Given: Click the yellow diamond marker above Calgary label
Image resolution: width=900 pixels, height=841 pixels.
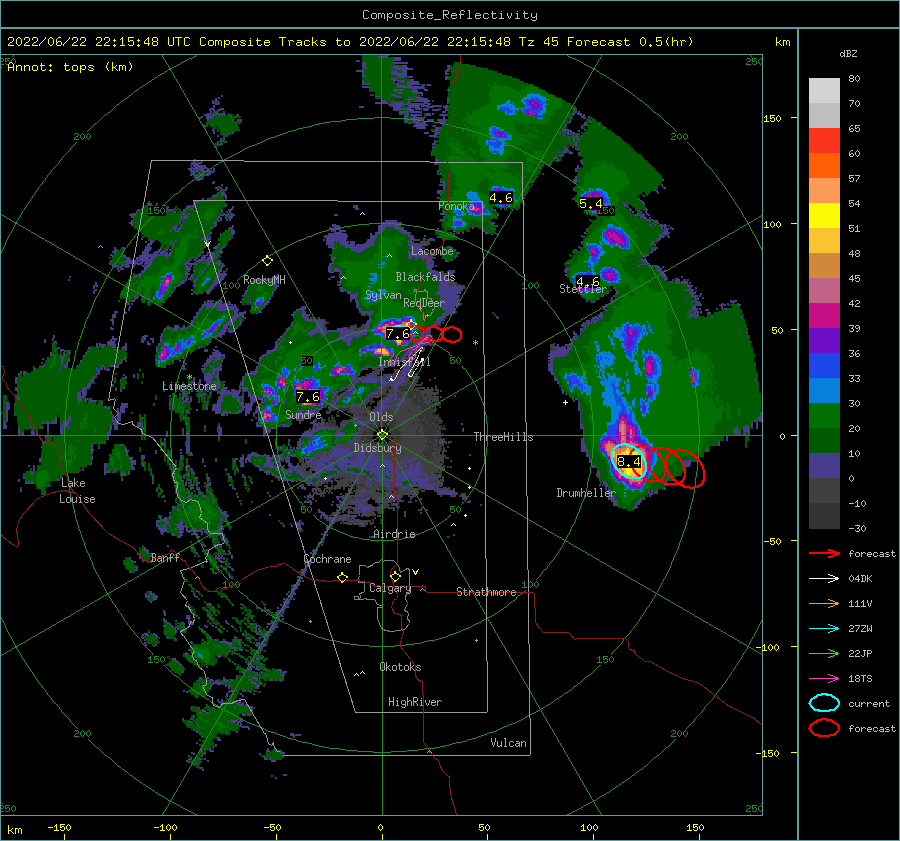Looking at the screenshot, I should coord(395,576).
